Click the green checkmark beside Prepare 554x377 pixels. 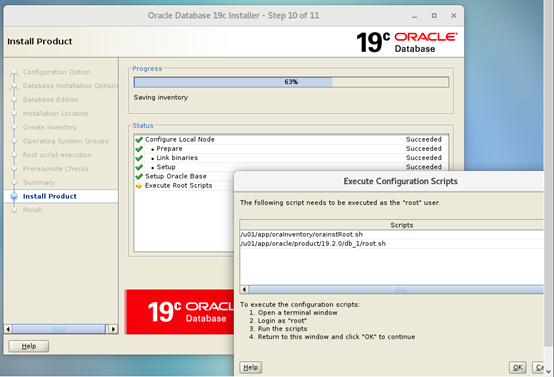[139, 149]
